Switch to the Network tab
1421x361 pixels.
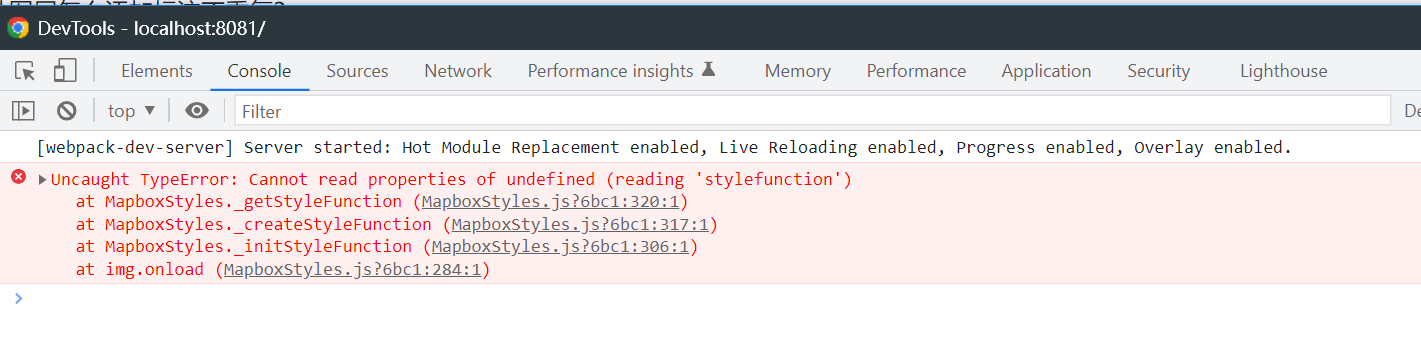(458, 71)
